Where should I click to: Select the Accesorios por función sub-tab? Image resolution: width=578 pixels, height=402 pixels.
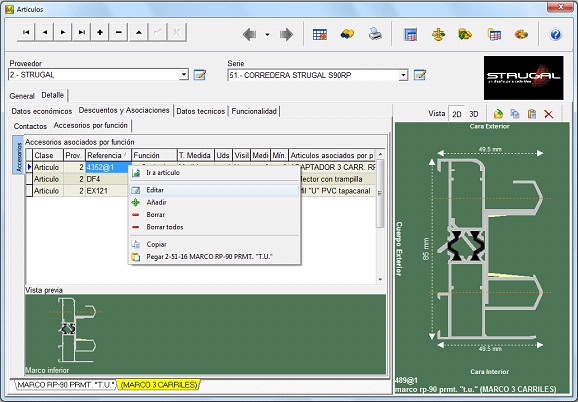(x=90, y=125)
